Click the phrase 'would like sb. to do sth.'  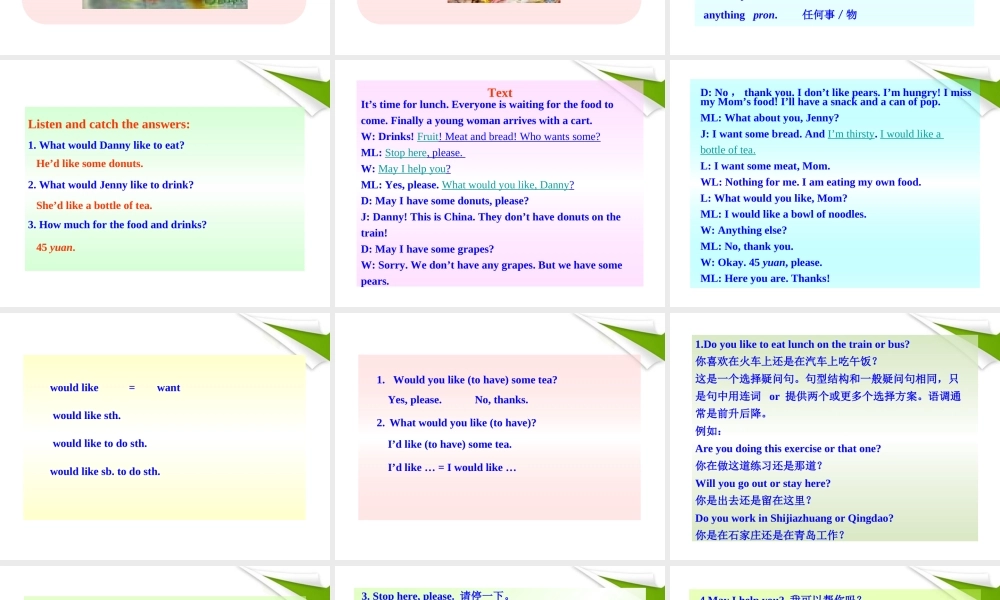coord(105,472)
